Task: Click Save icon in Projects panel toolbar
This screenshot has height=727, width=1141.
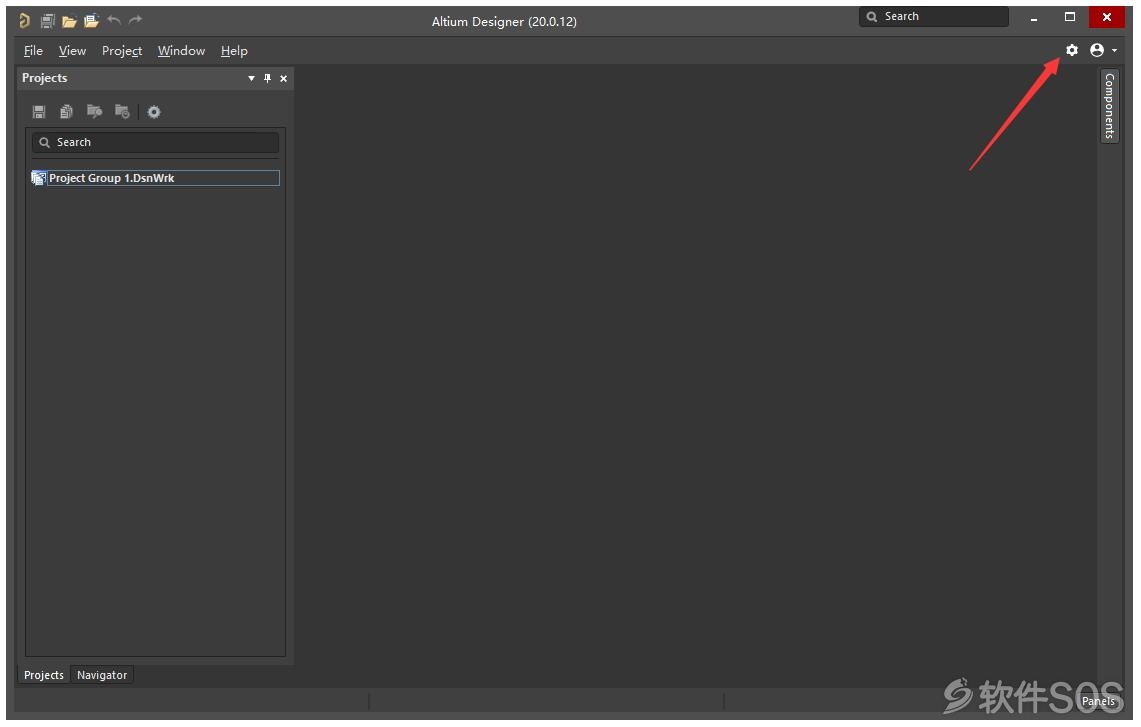Action: tap(39, 111)
